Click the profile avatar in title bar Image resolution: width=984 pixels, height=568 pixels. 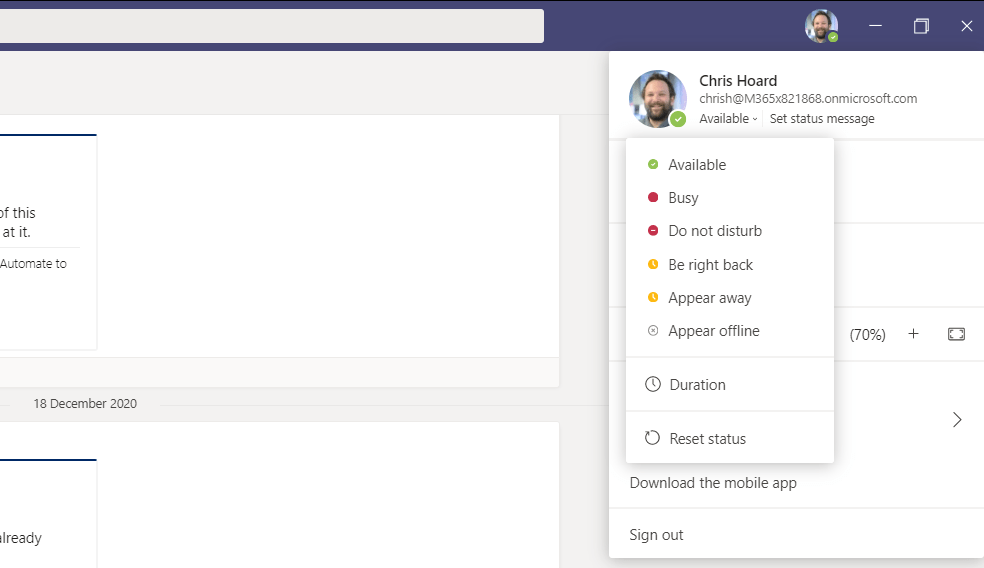(821, 26)
